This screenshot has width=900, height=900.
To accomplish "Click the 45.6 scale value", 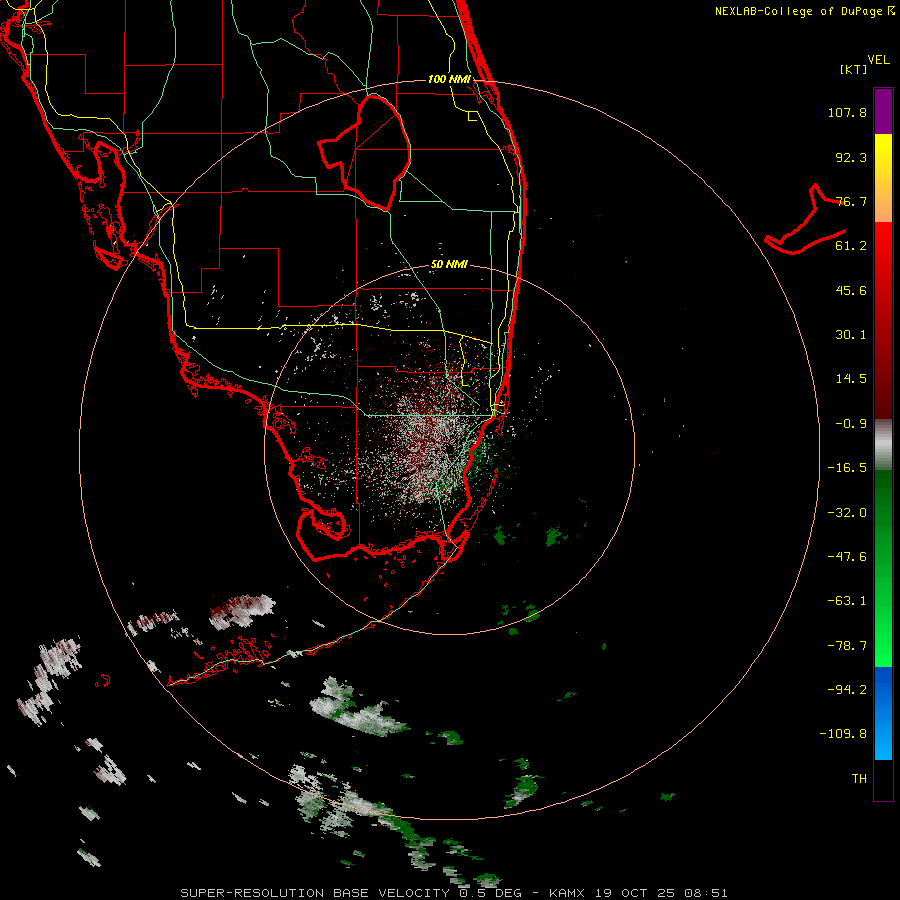I will point(851,290).
